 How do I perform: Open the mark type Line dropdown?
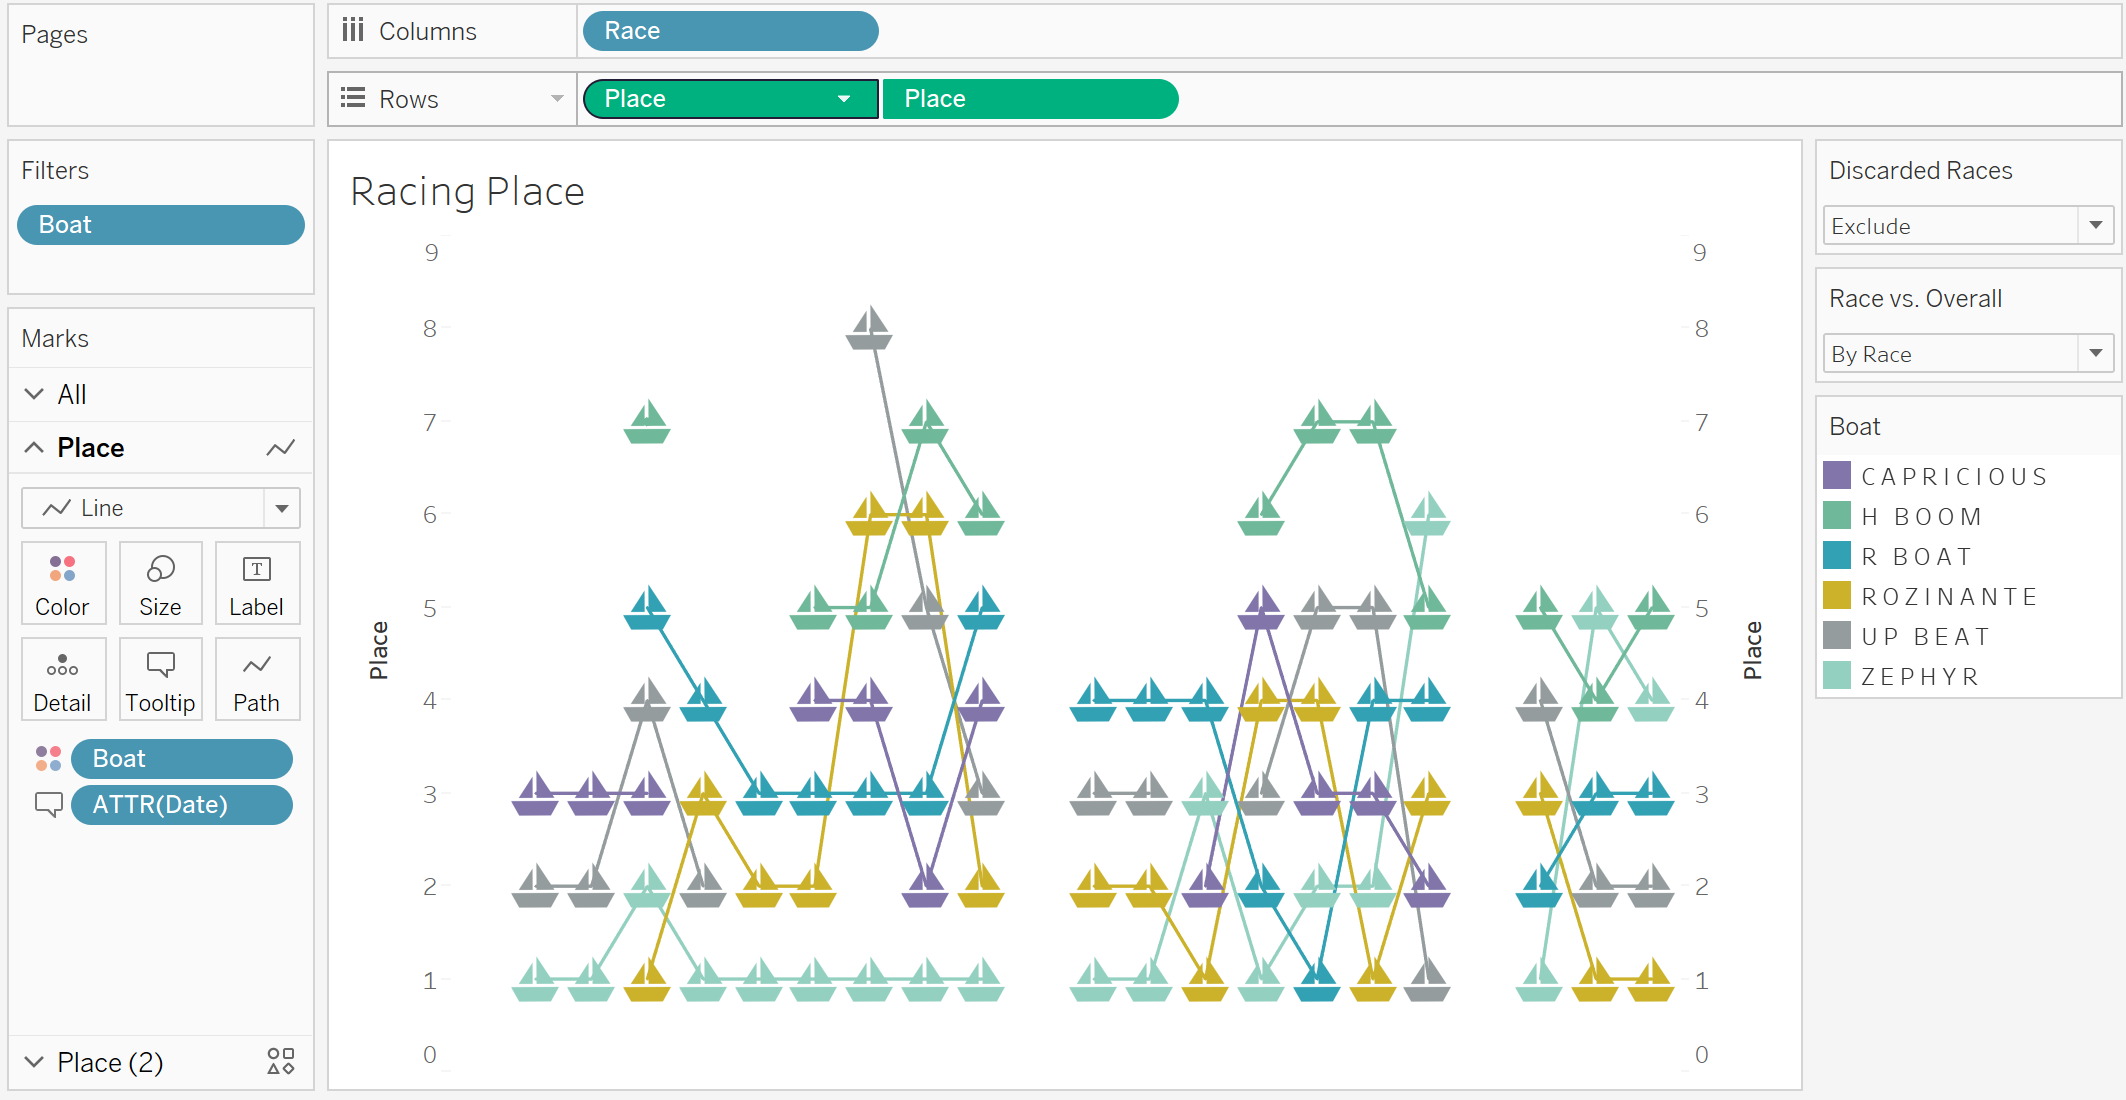point(281,507)
